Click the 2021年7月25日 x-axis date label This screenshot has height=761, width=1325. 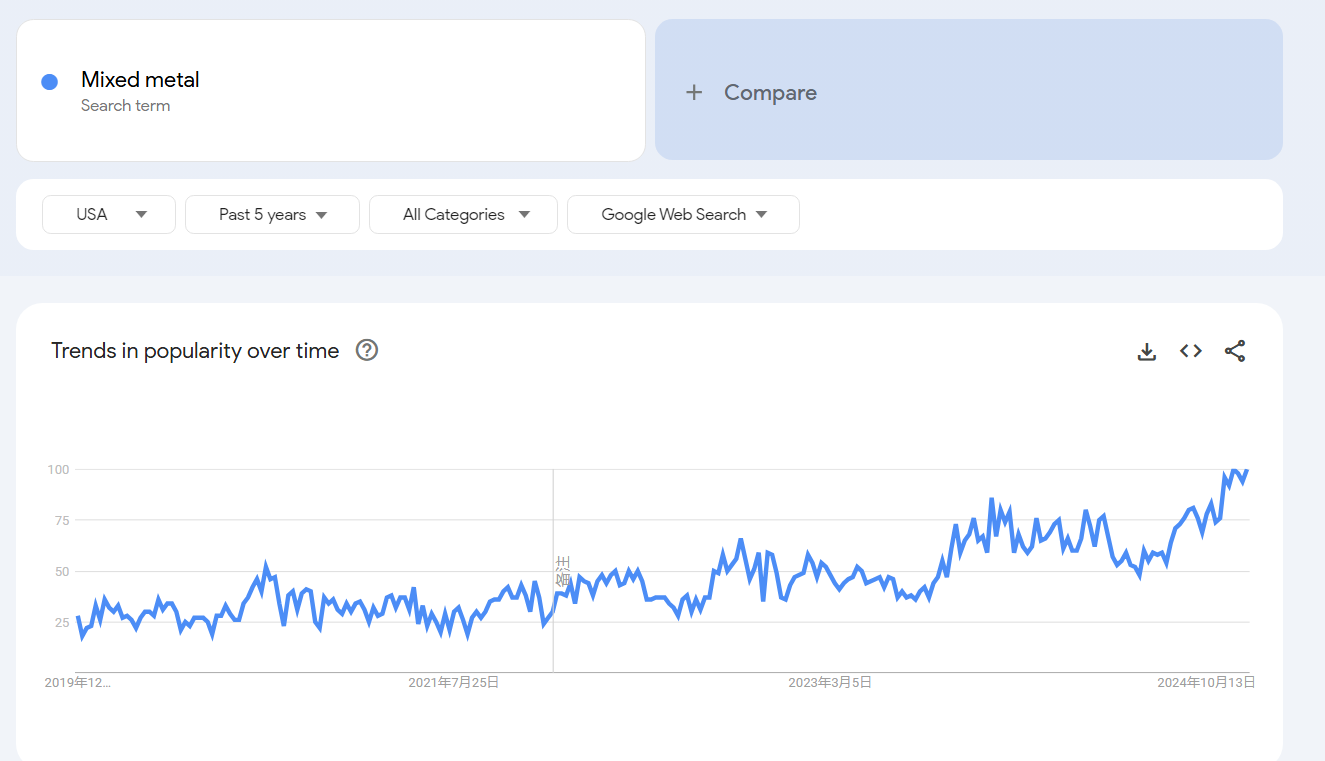[454, 682]
